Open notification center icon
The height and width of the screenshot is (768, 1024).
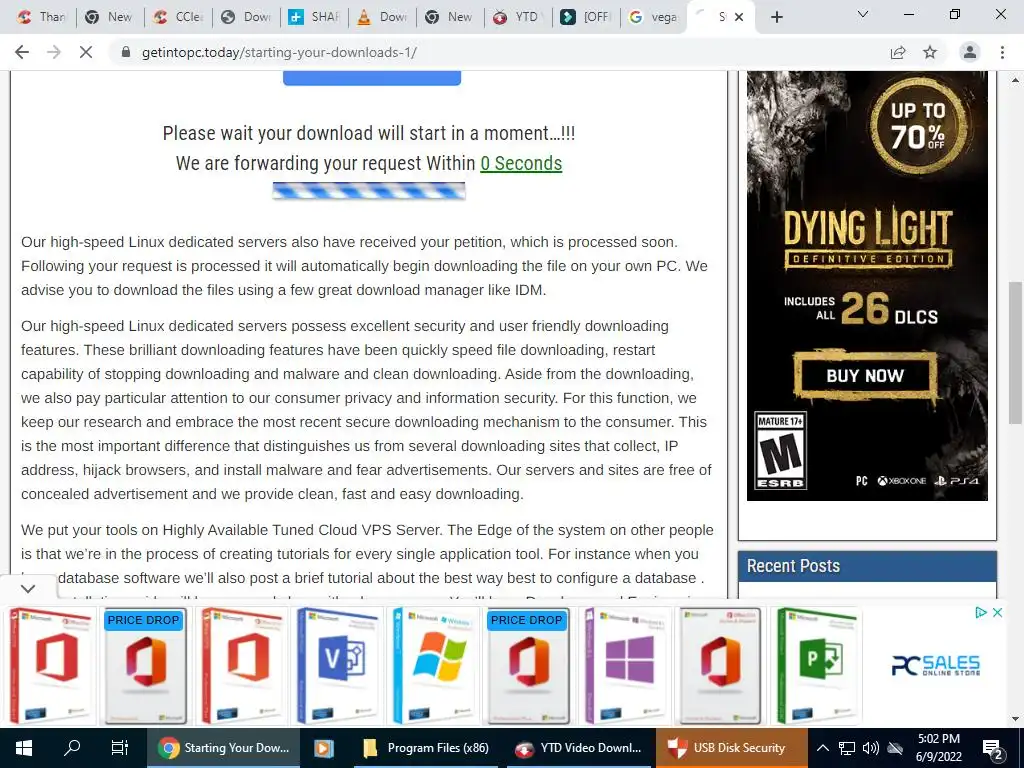coord(993,749)
